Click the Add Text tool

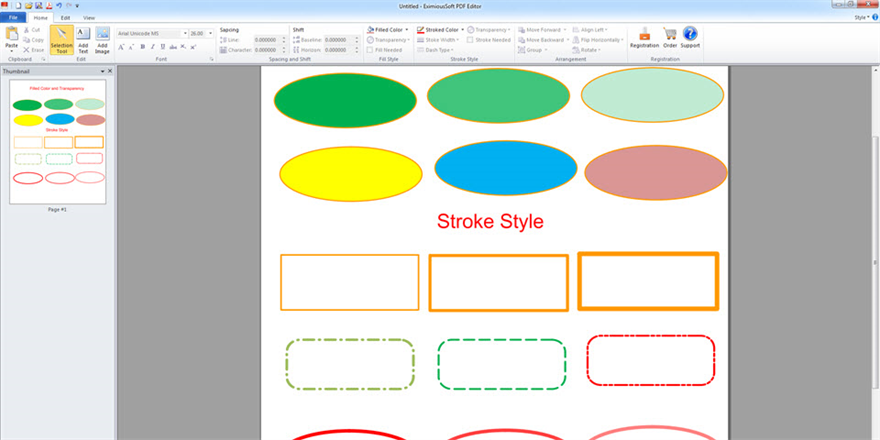(83, 40)
